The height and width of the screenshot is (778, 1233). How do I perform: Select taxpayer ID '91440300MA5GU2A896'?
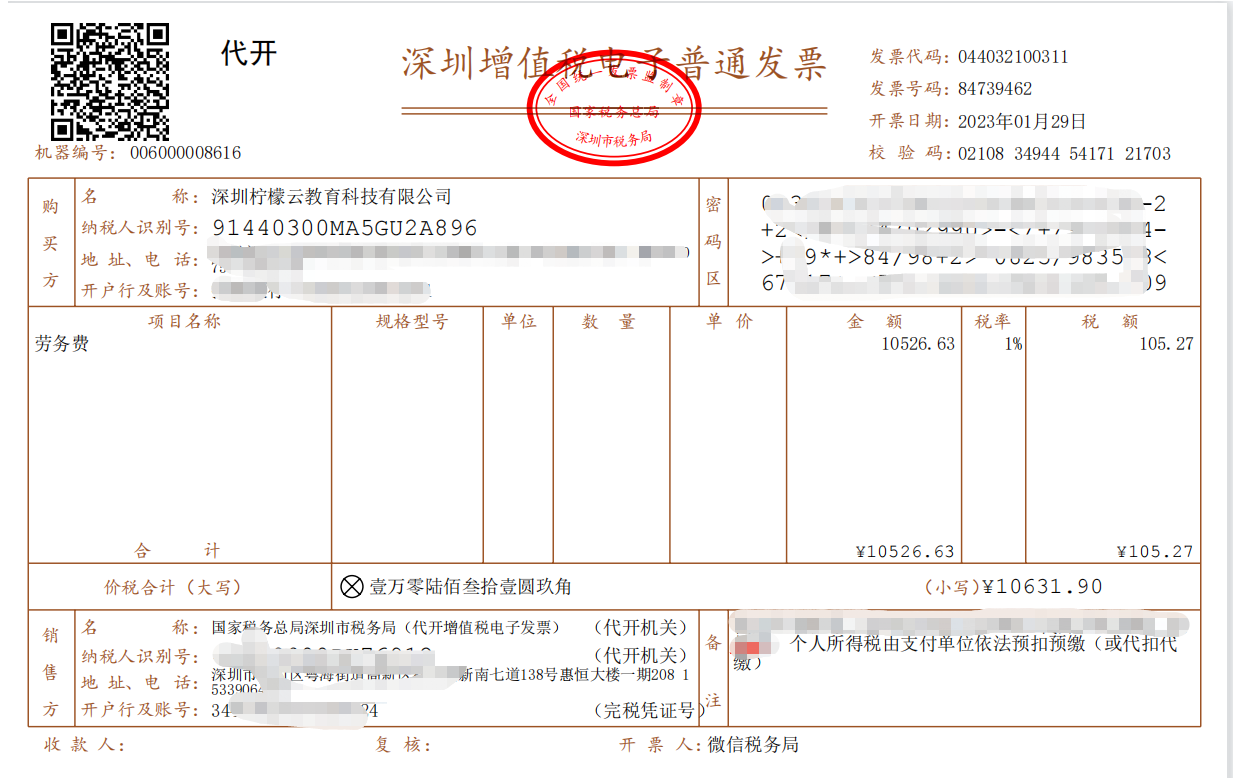[345, 228]
